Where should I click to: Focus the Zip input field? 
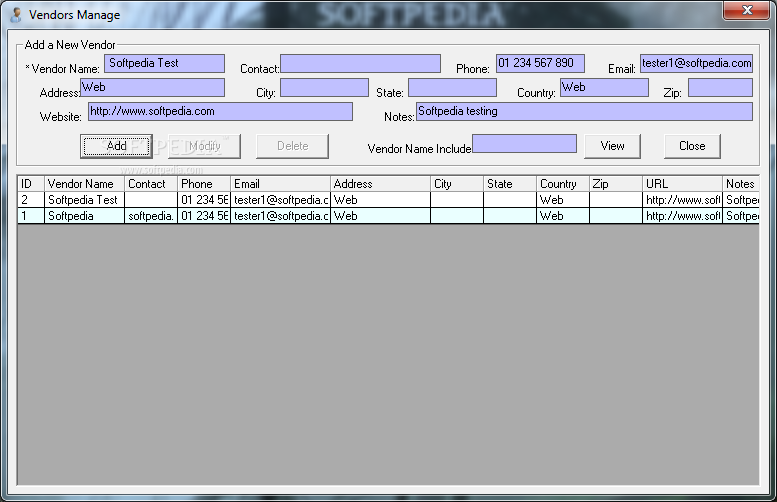pyautogui.click(x=721, y=87)
